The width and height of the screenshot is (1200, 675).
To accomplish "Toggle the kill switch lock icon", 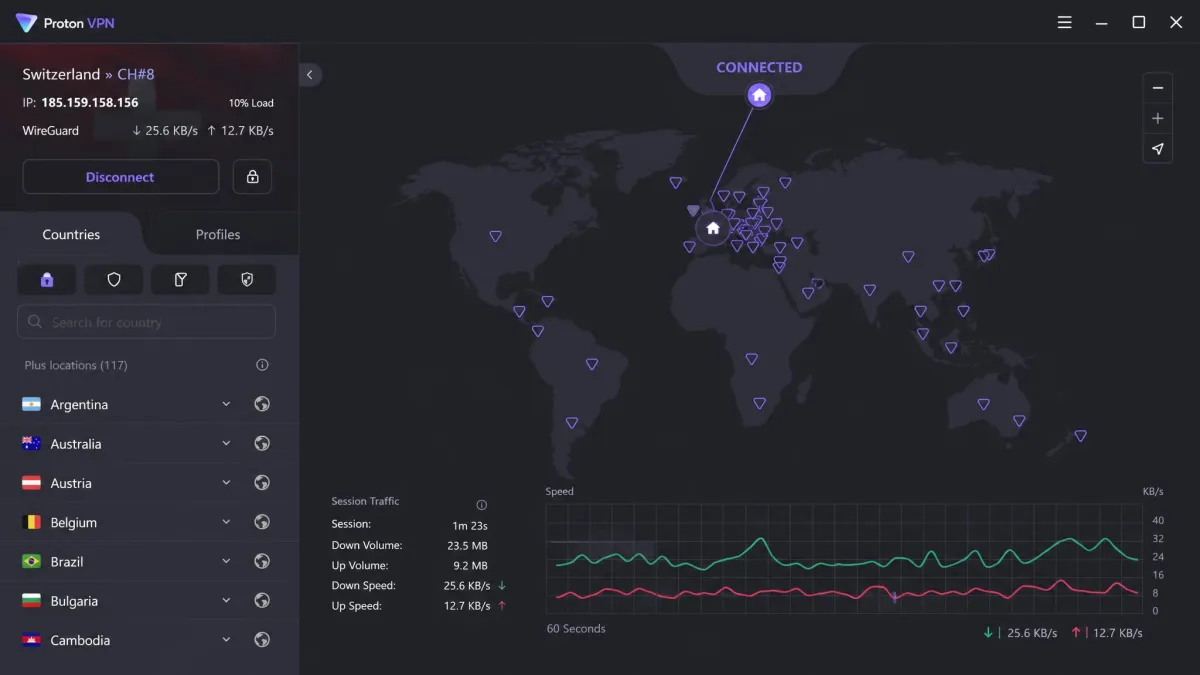I will [252, 177].
